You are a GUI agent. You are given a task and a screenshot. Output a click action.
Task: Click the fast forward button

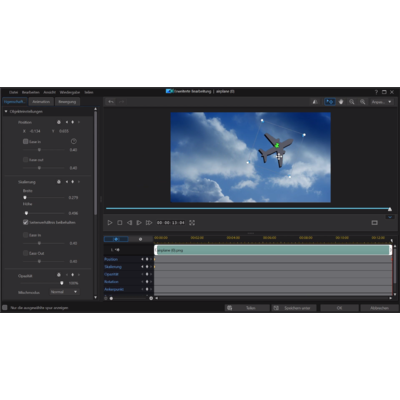pyautogui.click(x=149, y=222)
